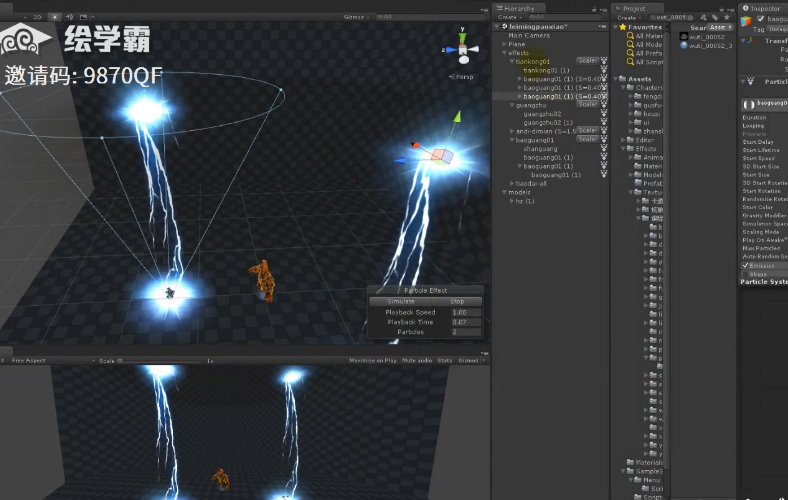Viewport: 788px width, 500px height.
Task: Toggle Persp projection label
Action: coord(461,77)
